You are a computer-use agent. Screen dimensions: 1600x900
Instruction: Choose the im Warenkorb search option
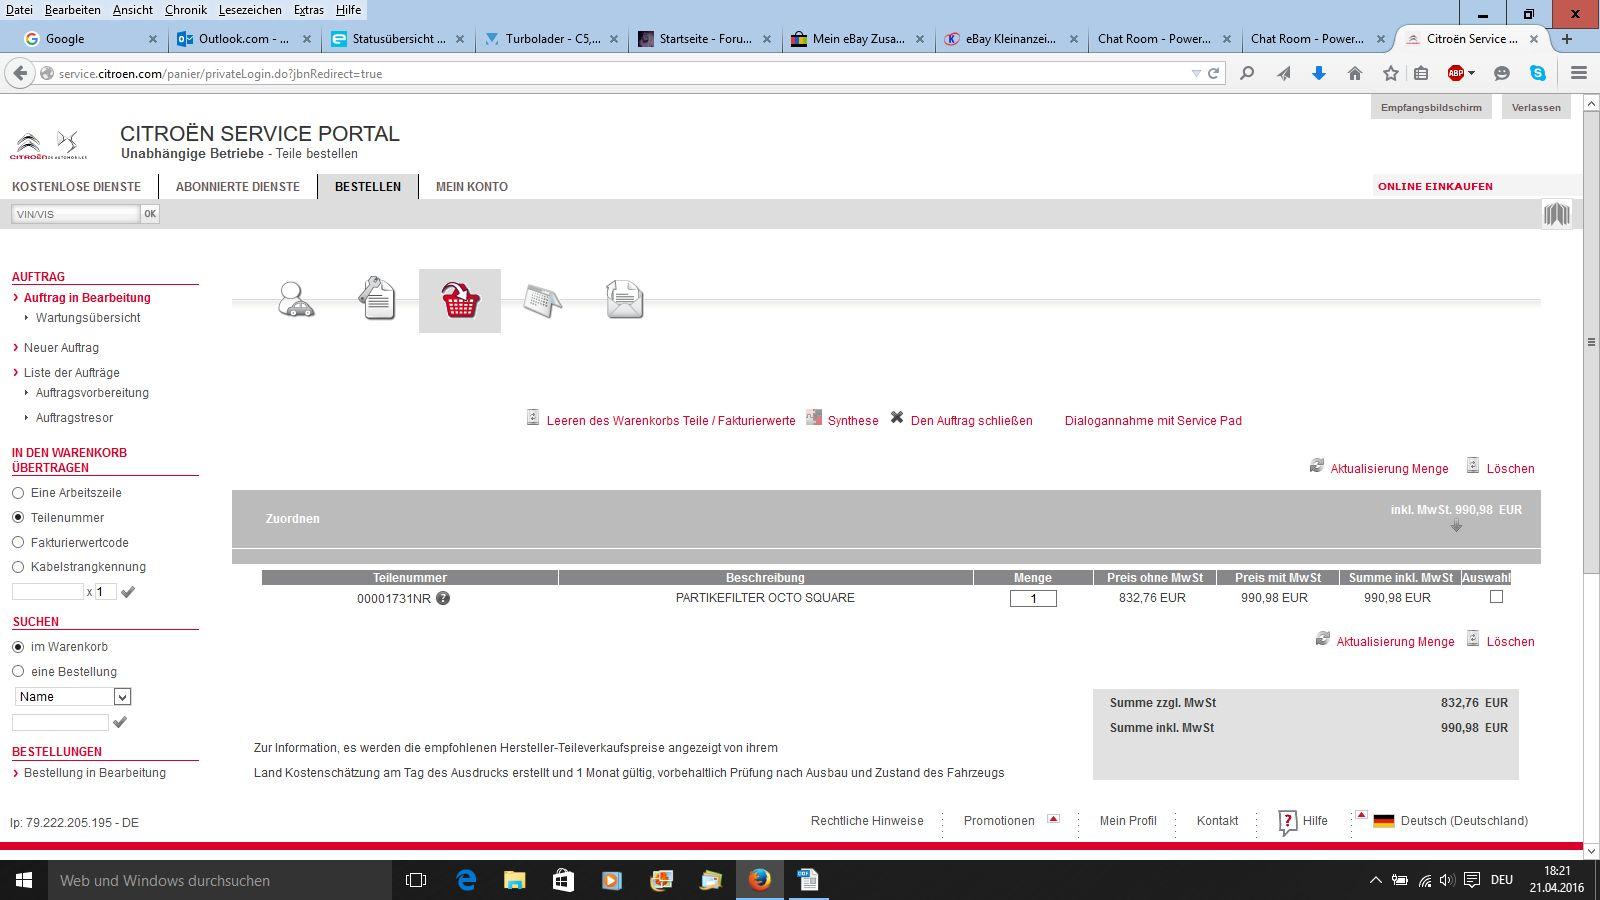(18, 647)
